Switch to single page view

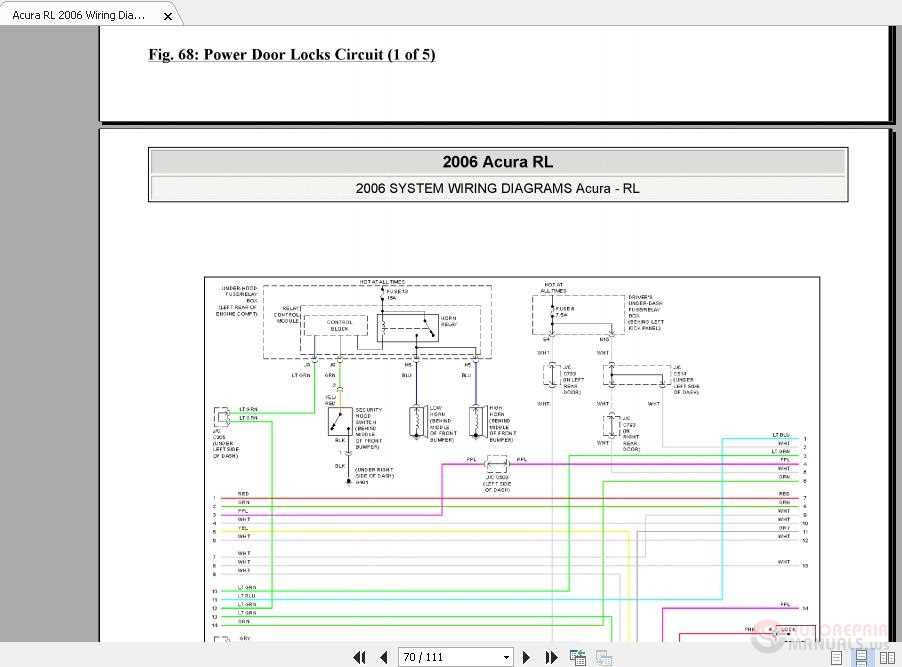tap(837, 658)
